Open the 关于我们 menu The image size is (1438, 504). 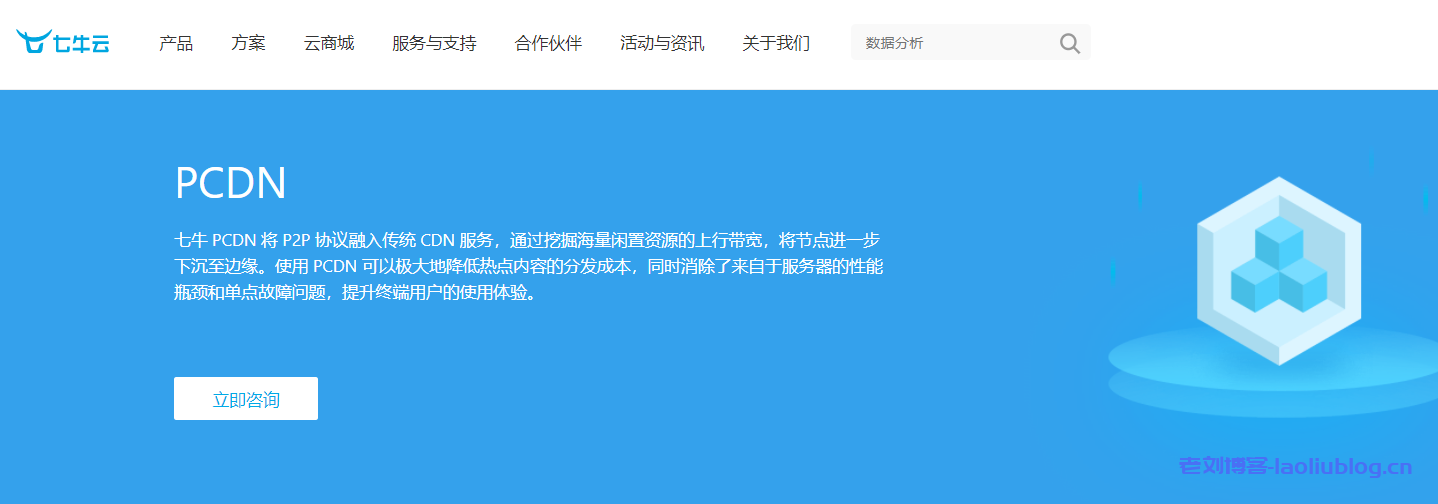[776, 43]
